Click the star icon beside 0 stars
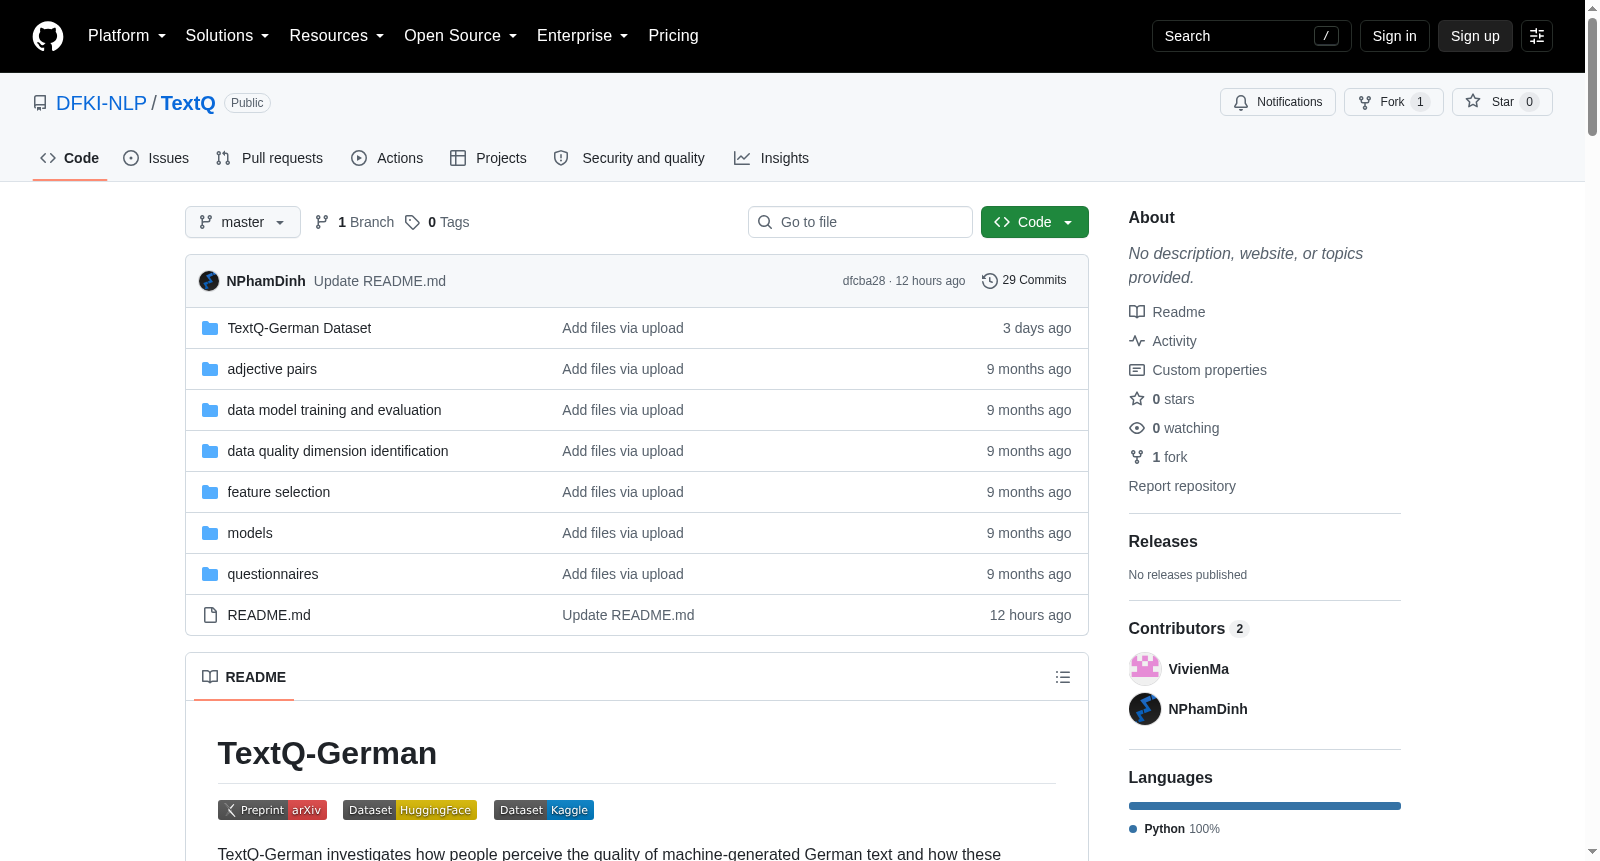The image size is (1600, 861). pyautogui.click(x=1137, y=399)
